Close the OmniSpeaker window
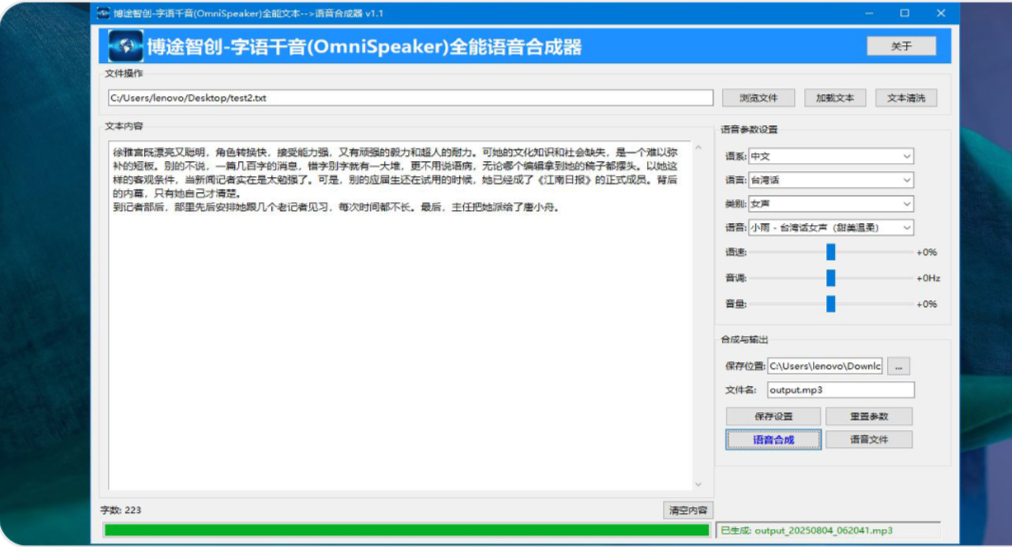The height and width of the screenshot is (547, 1012). point(941,13)
